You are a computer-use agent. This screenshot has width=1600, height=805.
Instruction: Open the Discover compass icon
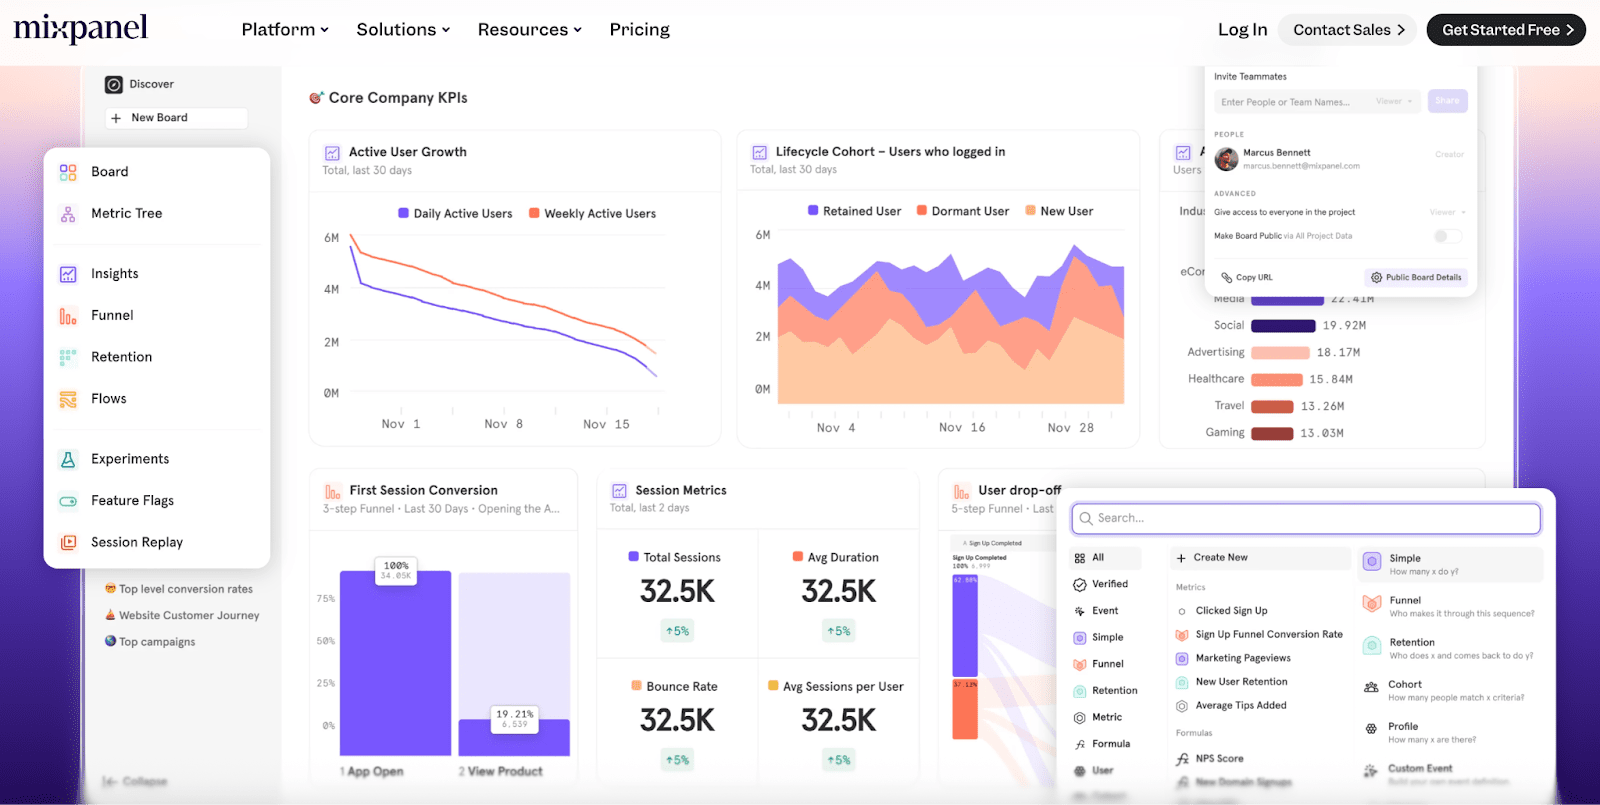point(114,85)
